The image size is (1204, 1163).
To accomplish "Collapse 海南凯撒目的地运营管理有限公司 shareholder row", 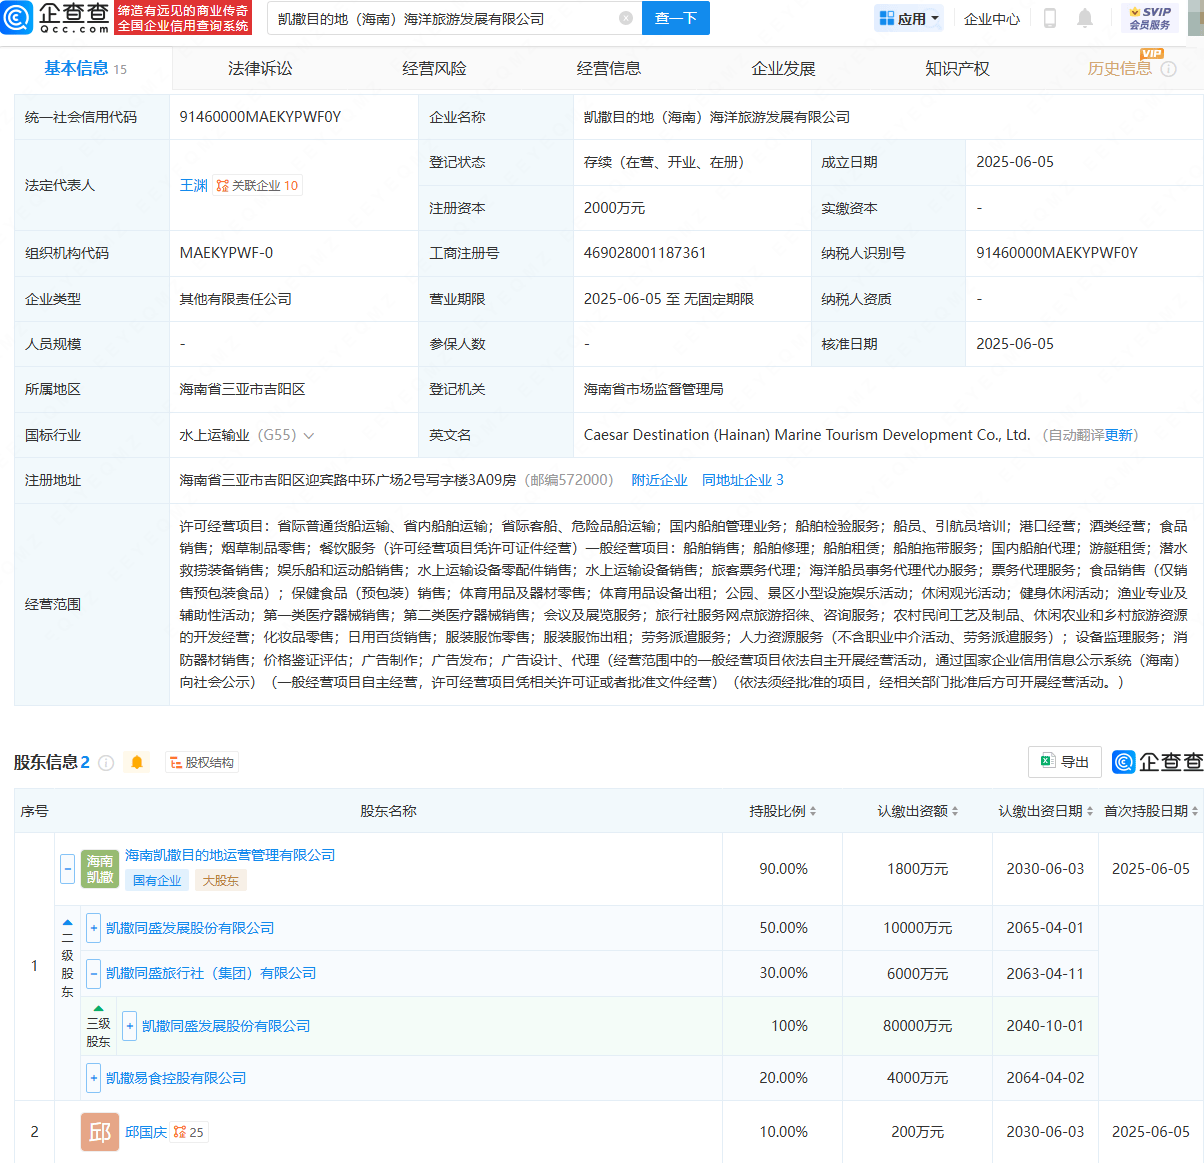I will pos(67,869).
